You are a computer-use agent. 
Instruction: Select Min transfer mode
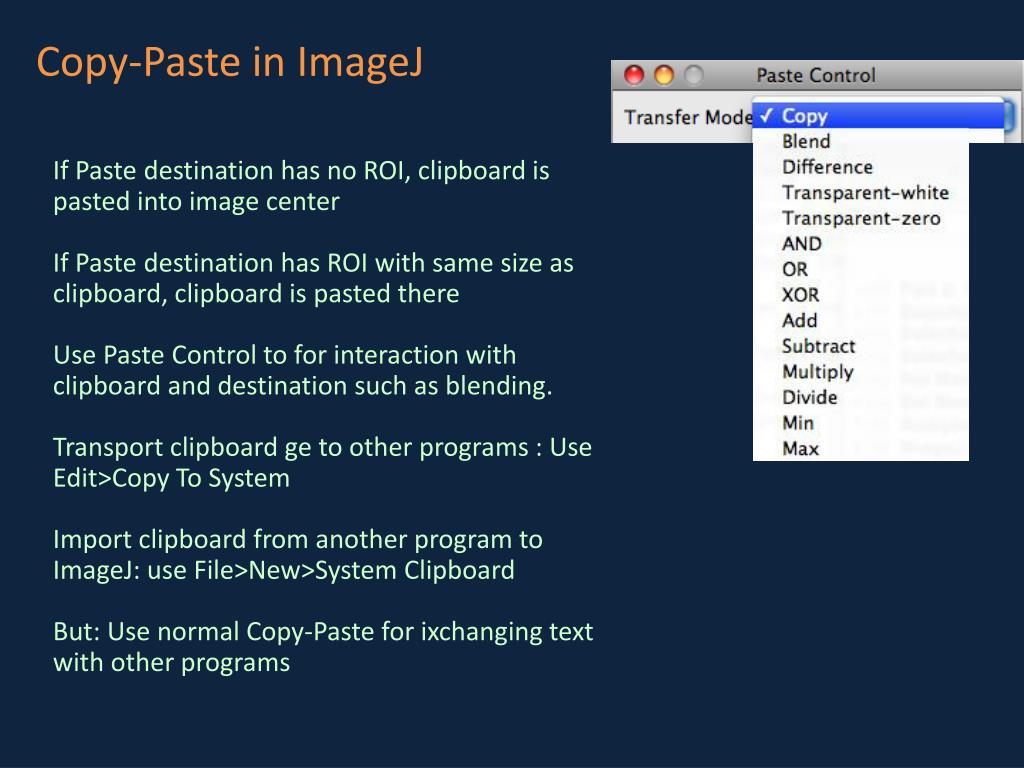coord(861,423)
